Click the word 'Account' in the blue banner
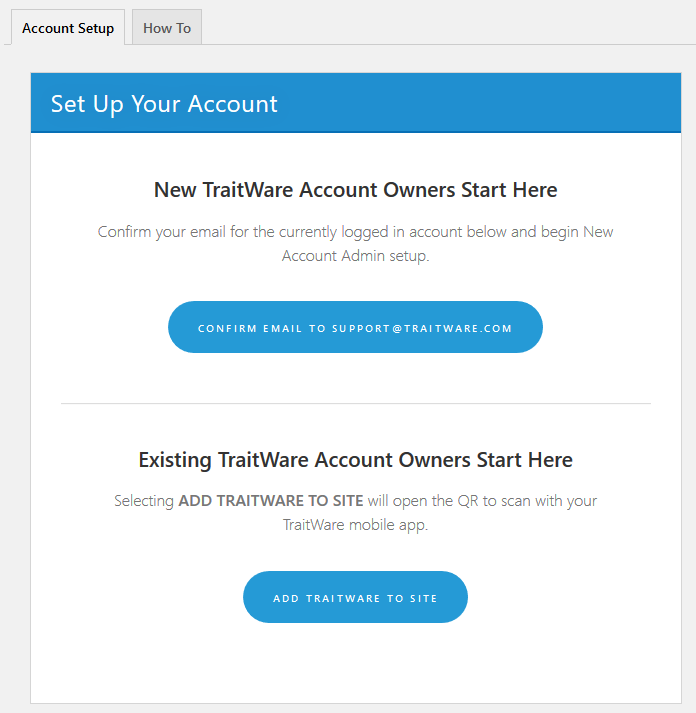Screen dimensions: 696x713 point(233,104)
